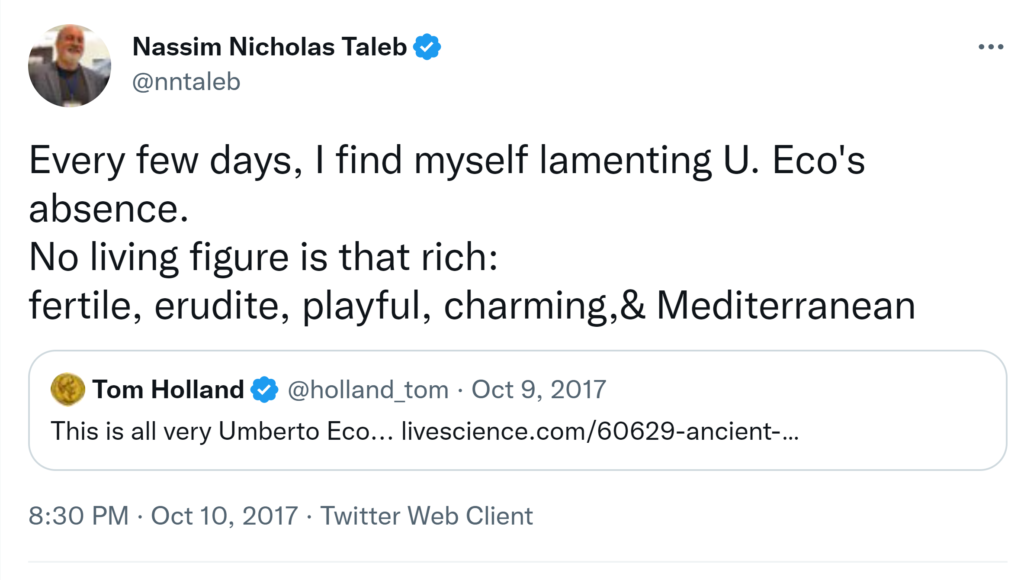1024x580 pixels.
Task: Click the verified badge next to Tom Holland
Action: 264,390
